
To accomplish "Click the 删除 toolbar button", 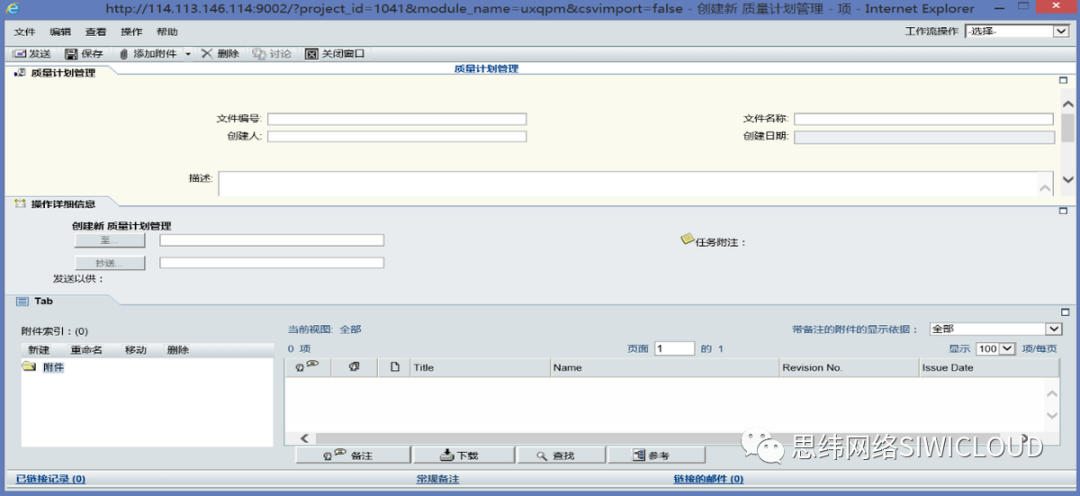I will (x=220, y=54).
